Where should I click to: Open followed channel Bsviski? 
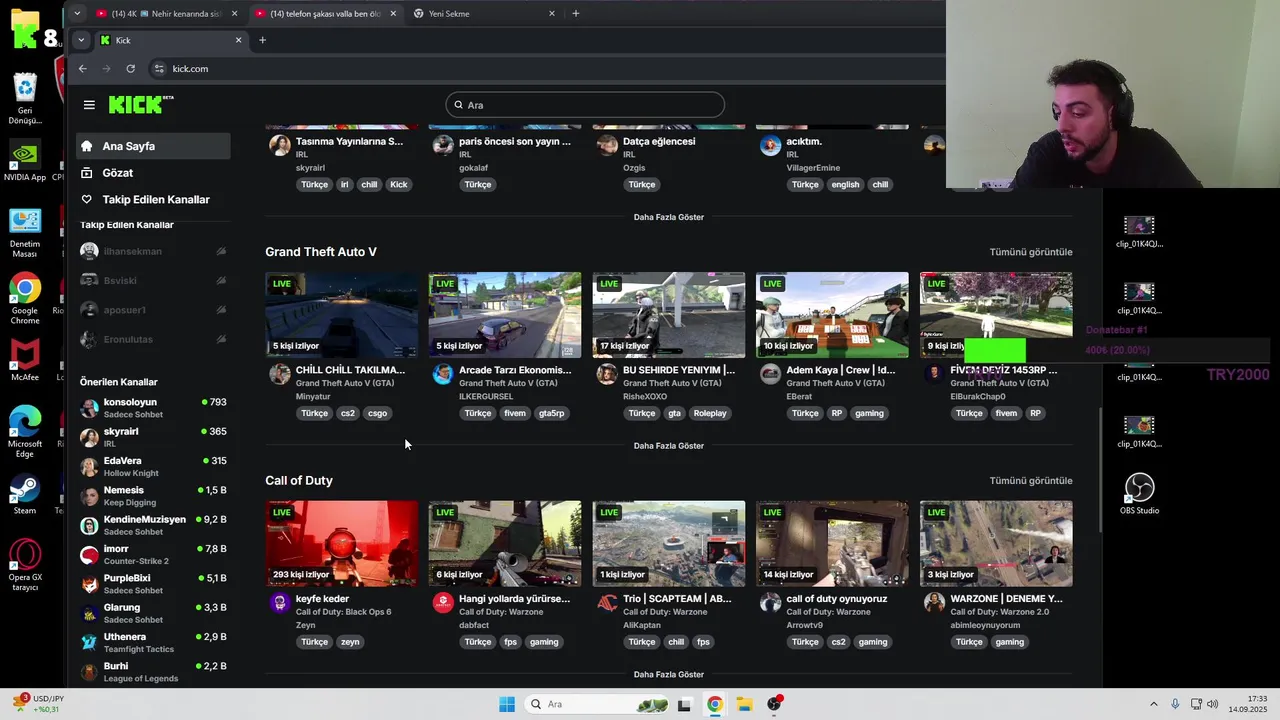tap(153, 281)
